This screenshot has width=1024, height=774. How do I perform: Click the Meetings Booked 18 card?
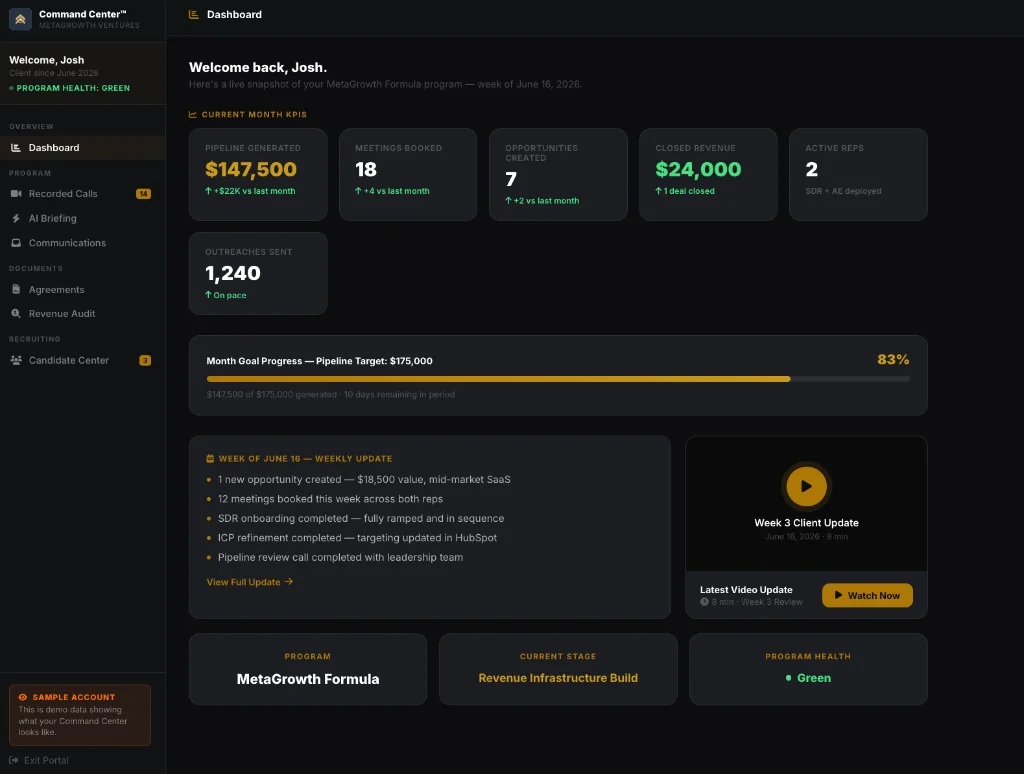tap(408, 174)
